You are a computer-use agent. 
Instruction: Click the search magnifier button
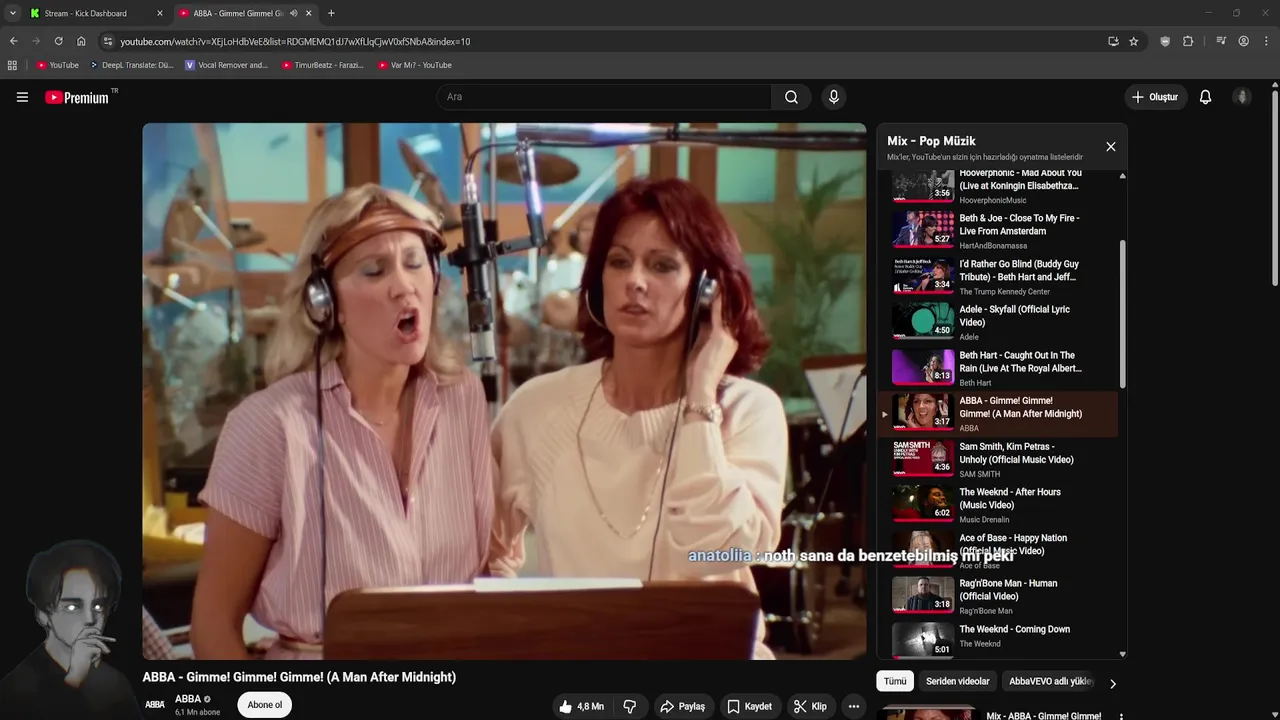[x=791, y=97]
